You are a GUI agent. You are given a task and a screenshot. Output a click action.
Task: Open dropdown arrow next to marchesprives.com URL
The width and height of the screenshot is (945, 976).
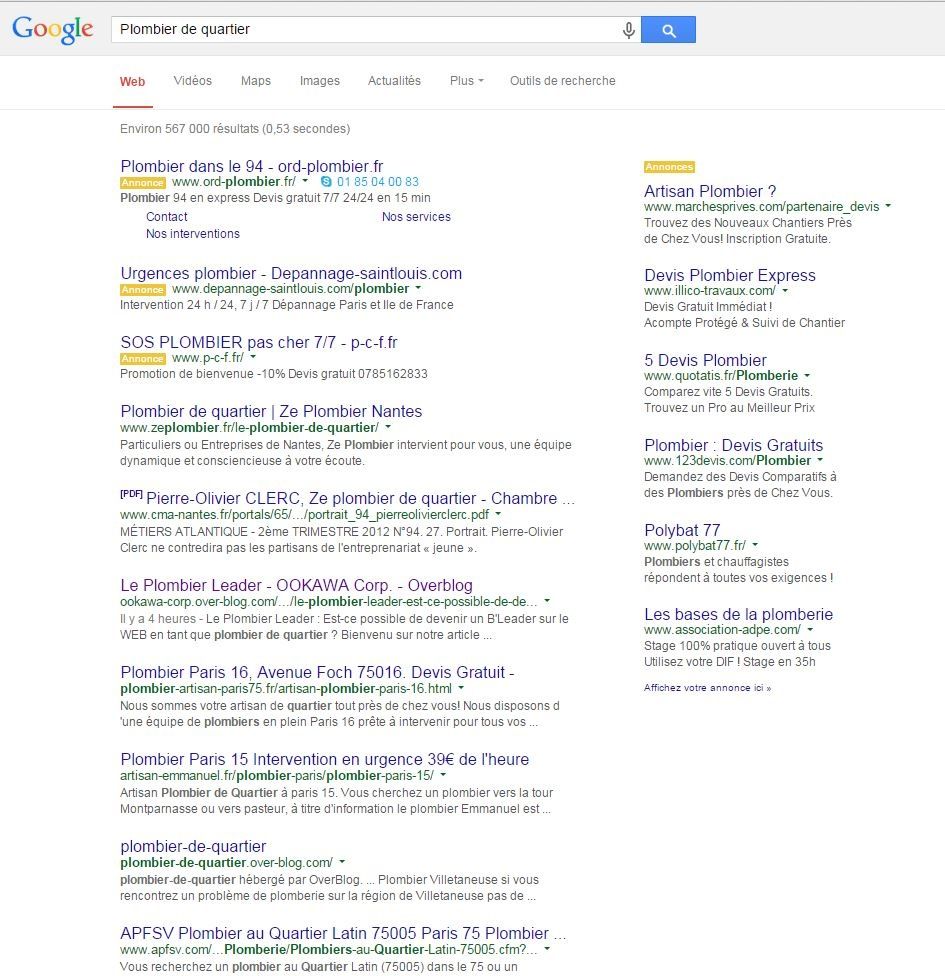pos(888,205)
